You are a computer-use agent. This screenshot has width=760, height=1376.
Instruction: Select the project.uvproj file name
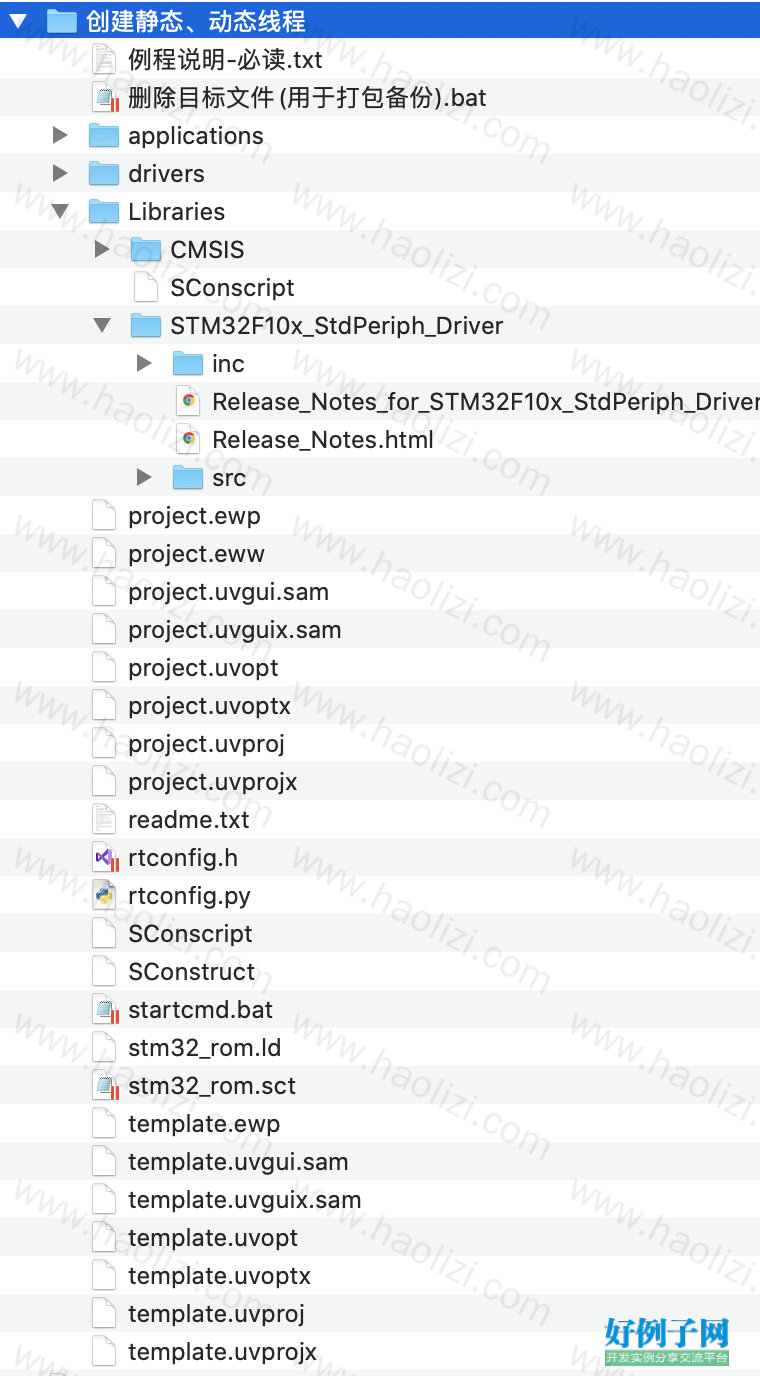coord(206,743)
